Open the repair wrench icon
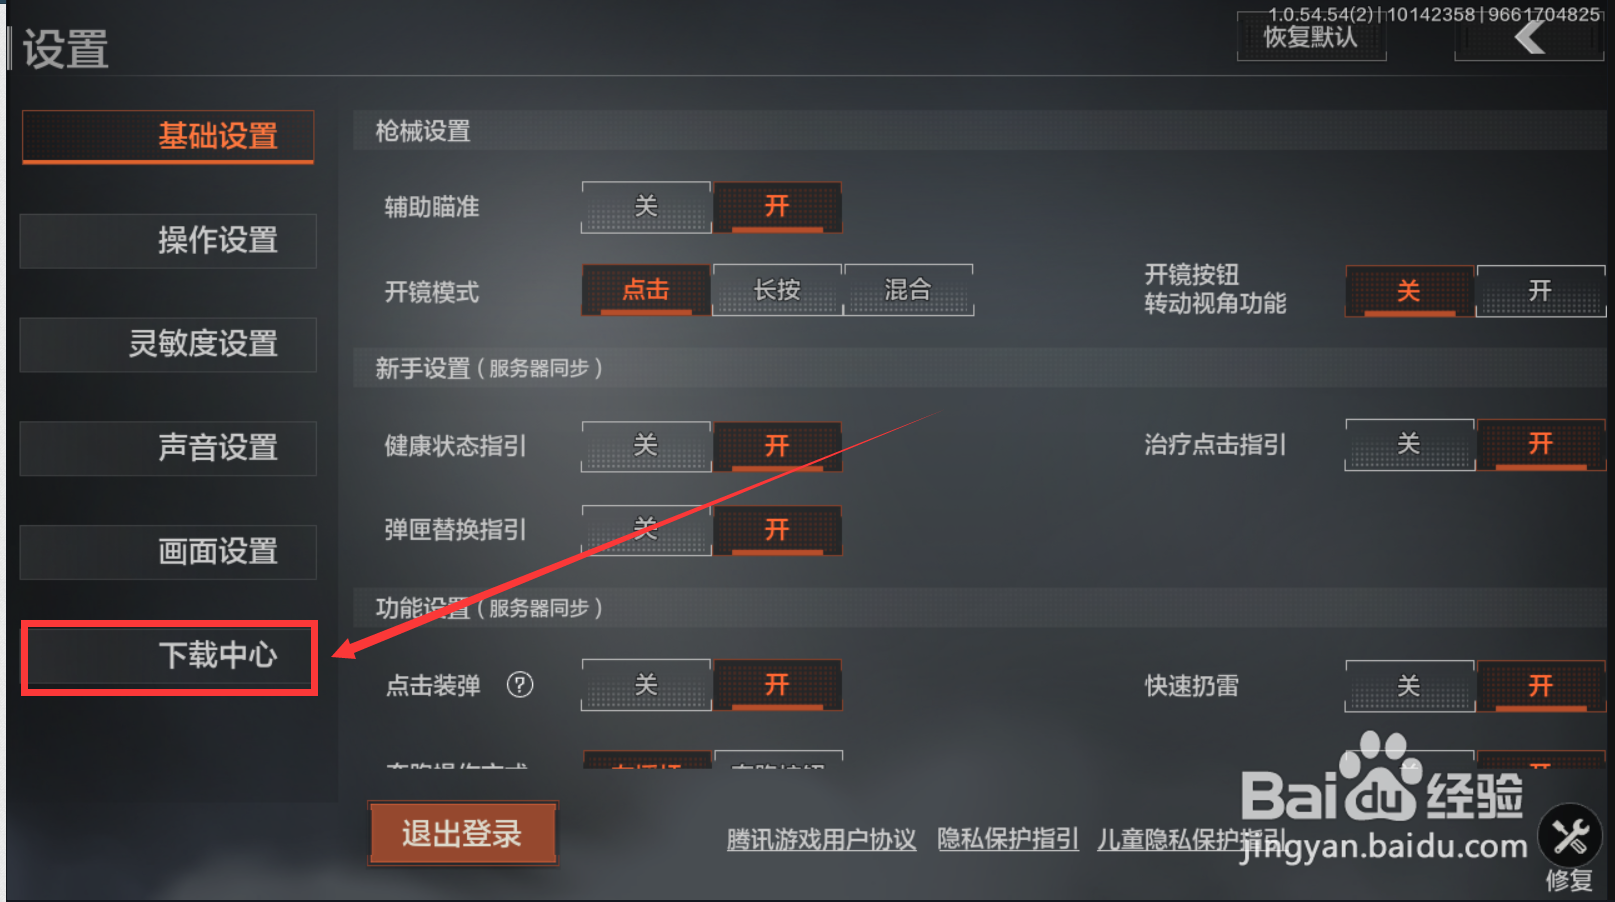The image size is (1615, 902). point(1570,836)
